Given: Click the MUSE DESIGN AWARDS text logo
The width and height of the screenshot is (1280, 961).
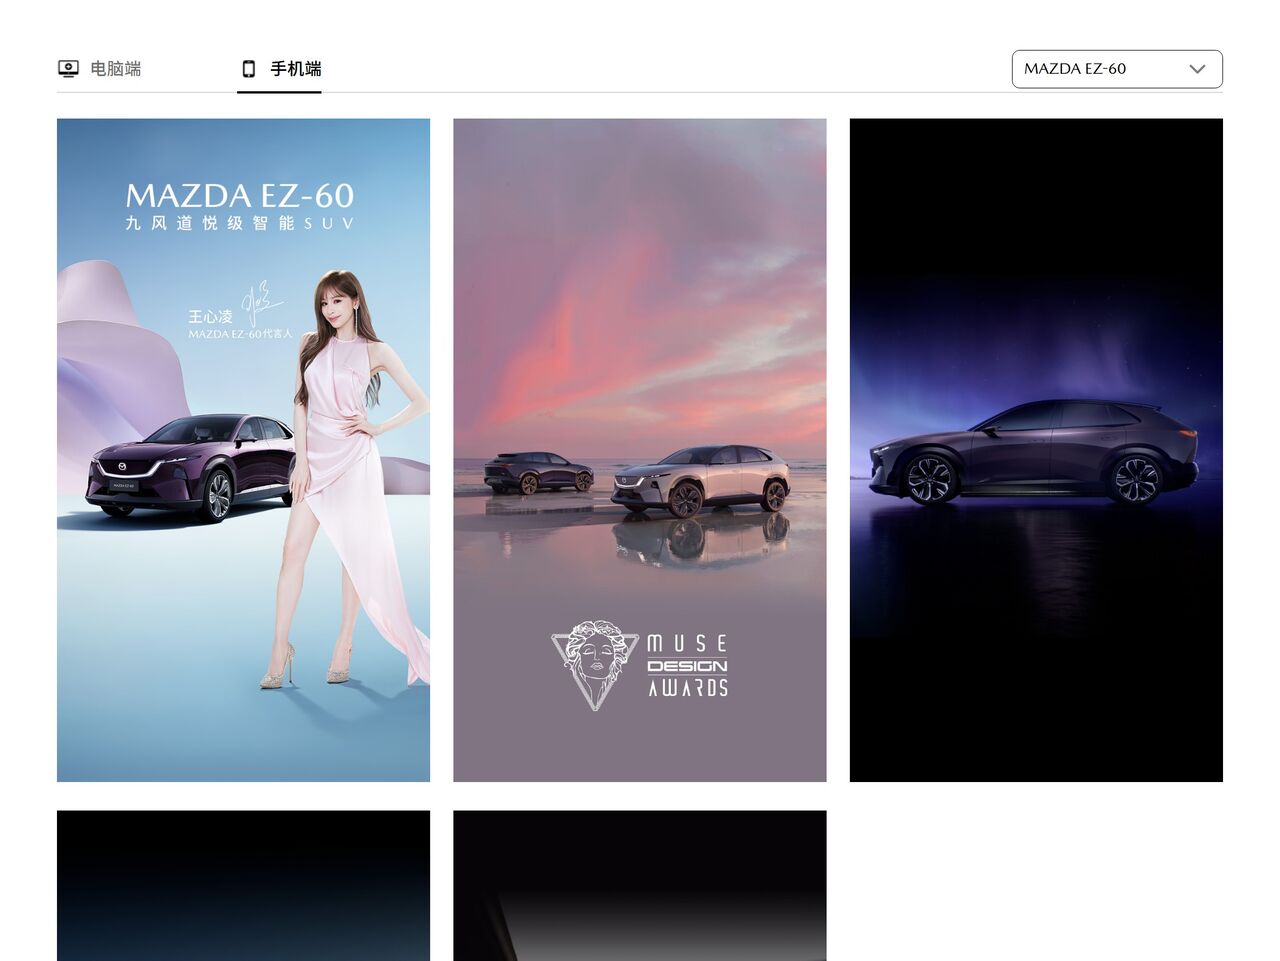Looking at the screenshot, I should 687,666.
